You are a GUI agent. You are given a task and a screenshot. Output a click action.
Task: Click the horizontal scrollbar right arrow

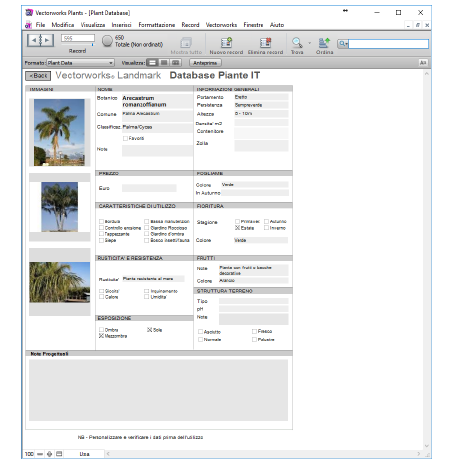click(419, 454)
